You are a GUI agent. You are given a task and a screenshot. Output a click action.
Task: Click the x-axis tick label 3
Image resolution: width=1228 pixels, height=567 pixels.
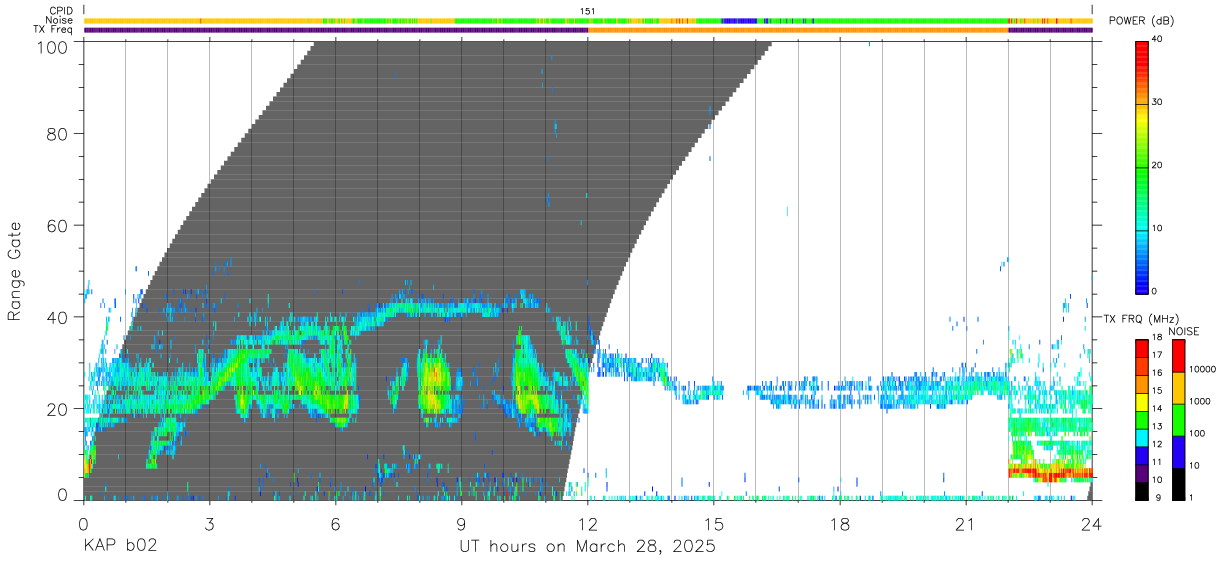(209, 523)
